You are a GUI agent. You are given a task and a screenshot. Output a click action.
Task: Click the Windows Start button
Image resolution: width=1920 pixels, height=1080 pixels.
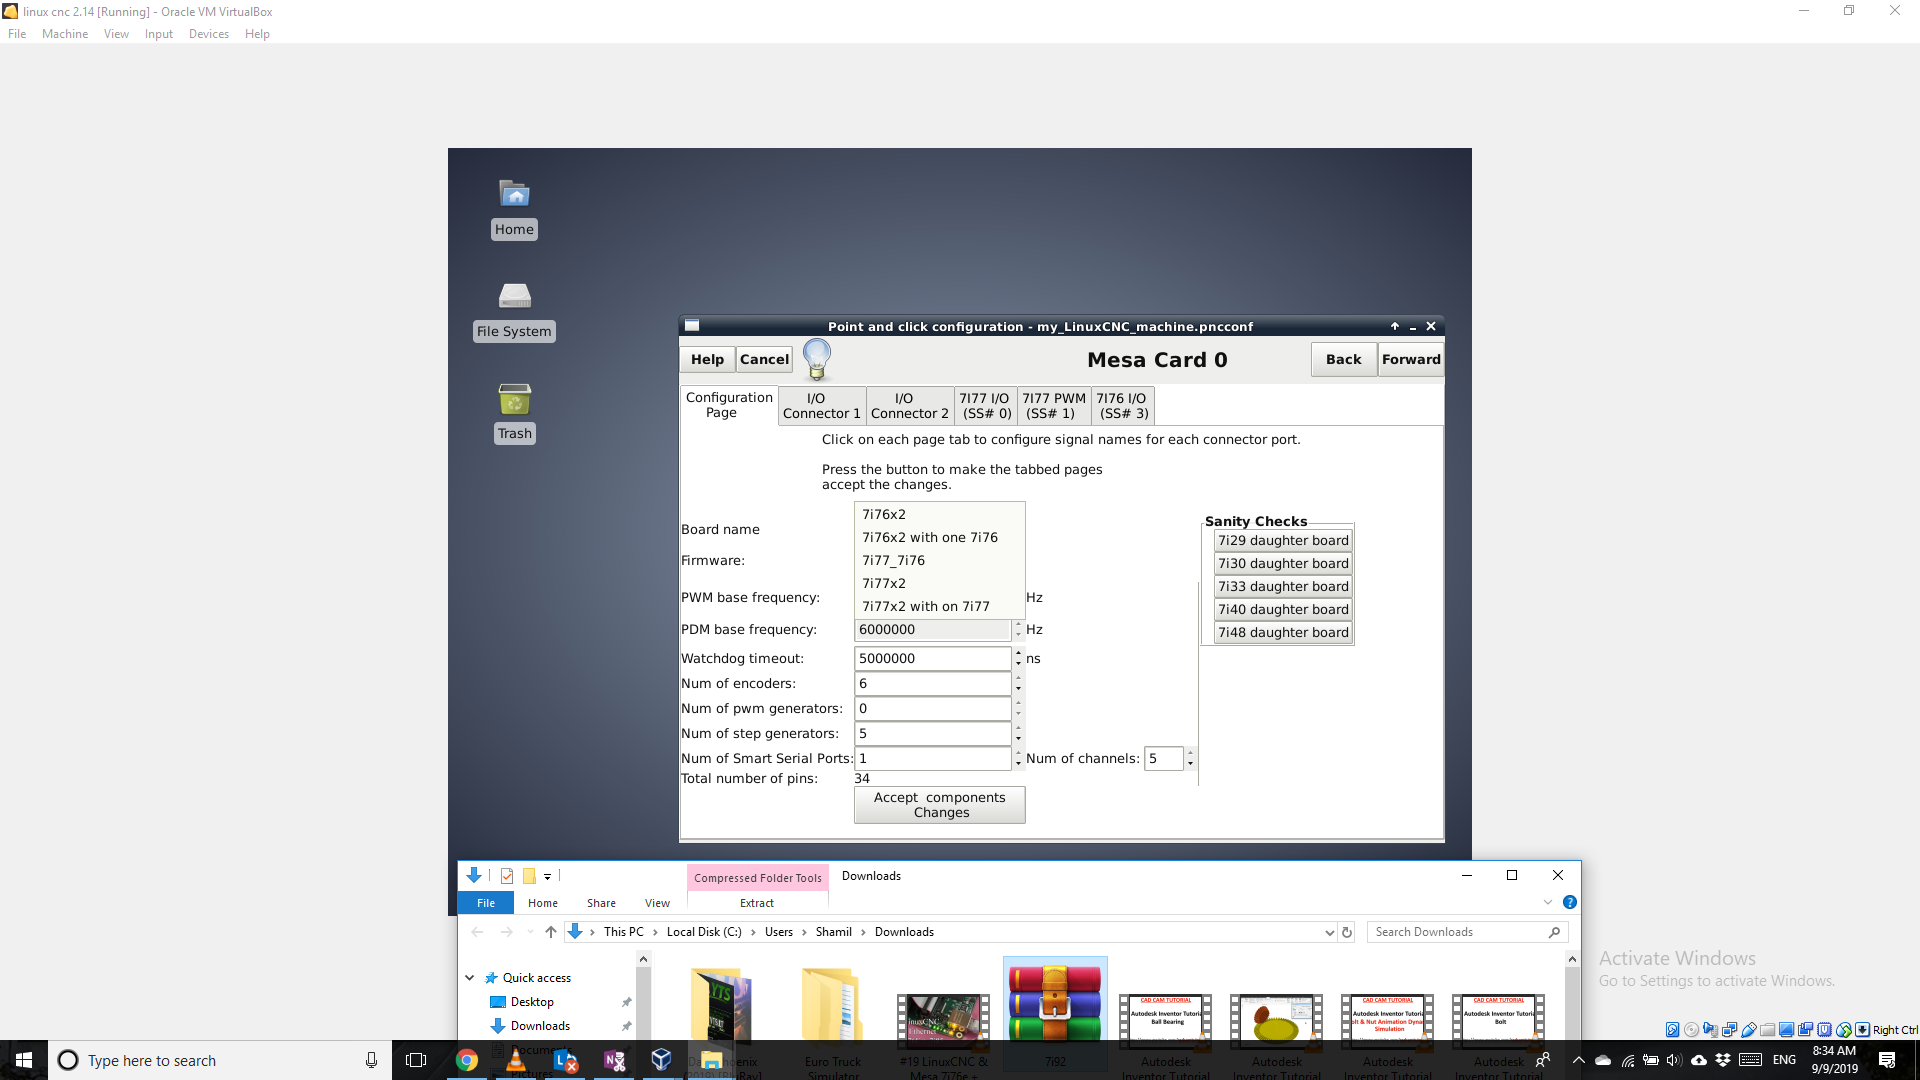[24, 1060]
